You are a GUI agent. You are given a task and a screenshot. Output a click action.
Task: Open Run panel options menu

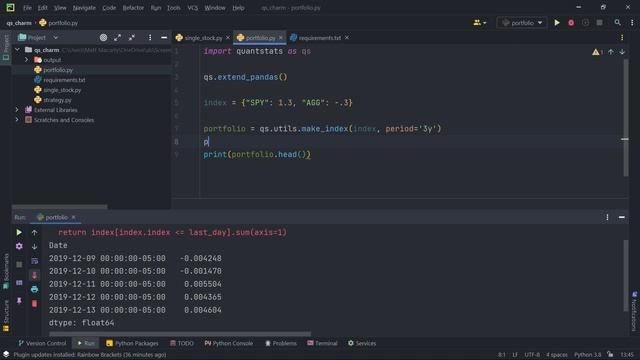pos(607,217)
